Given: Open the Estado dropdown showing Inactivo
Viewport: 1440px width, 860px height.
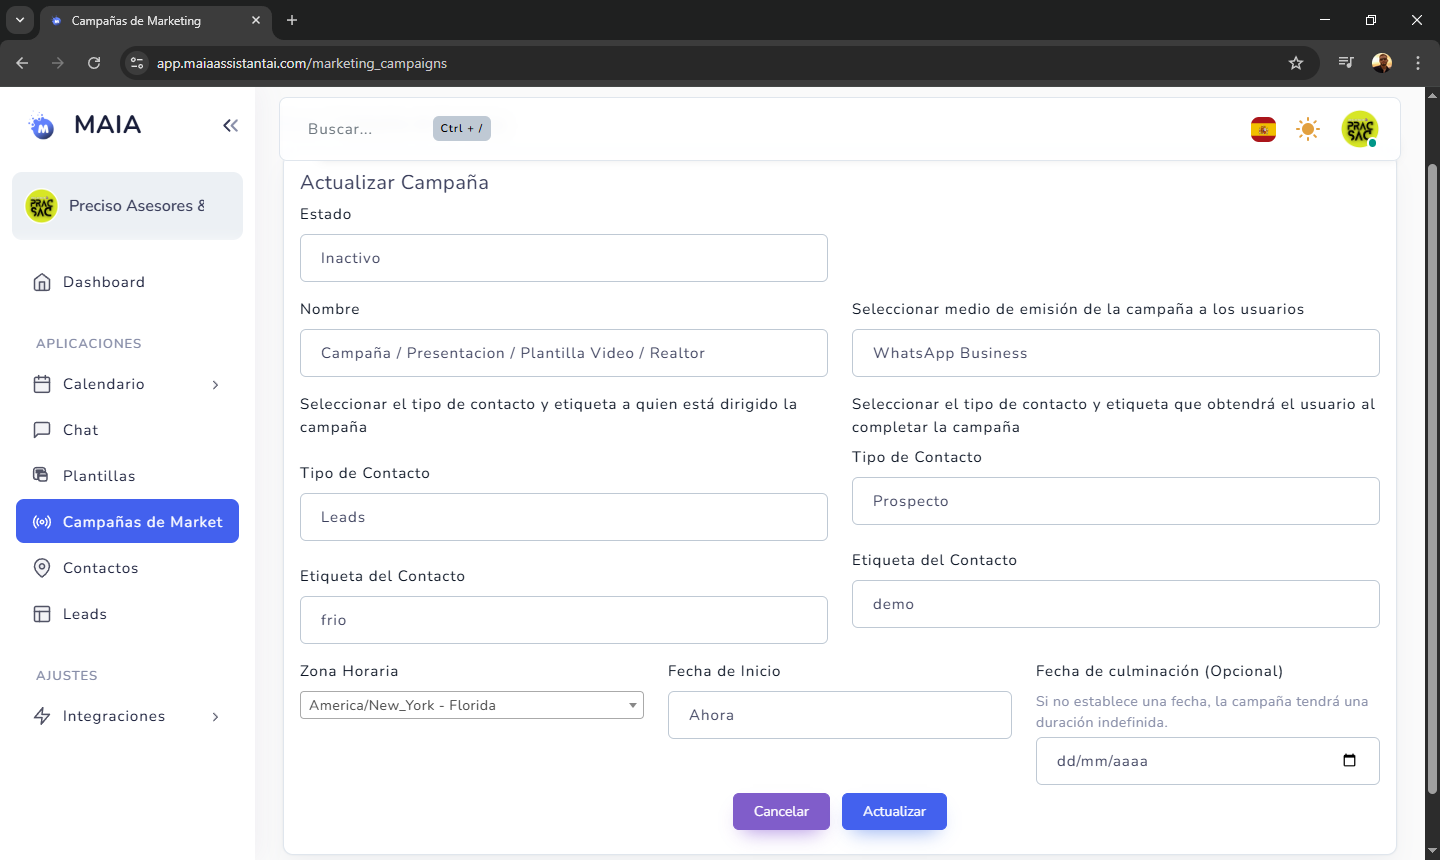Looking at the screenshot, I should (563, 258).
